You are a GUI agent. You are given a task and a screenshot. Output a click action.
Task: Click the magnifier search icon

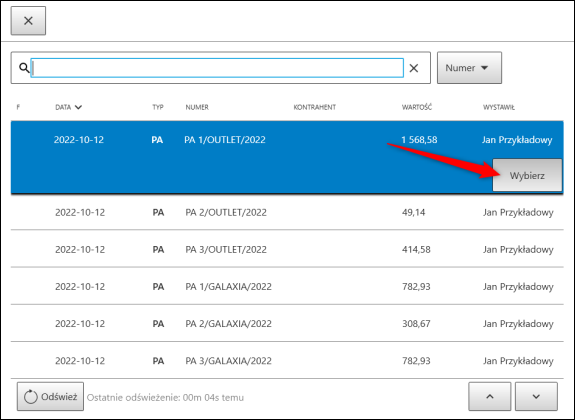point(24,68)
